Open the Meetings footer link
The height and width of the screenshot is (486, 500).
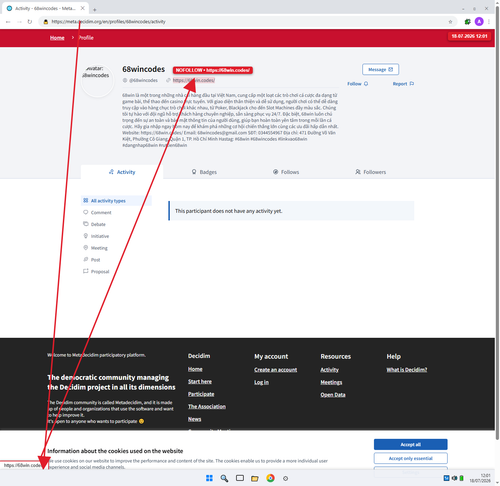click(x=331, y=382)
